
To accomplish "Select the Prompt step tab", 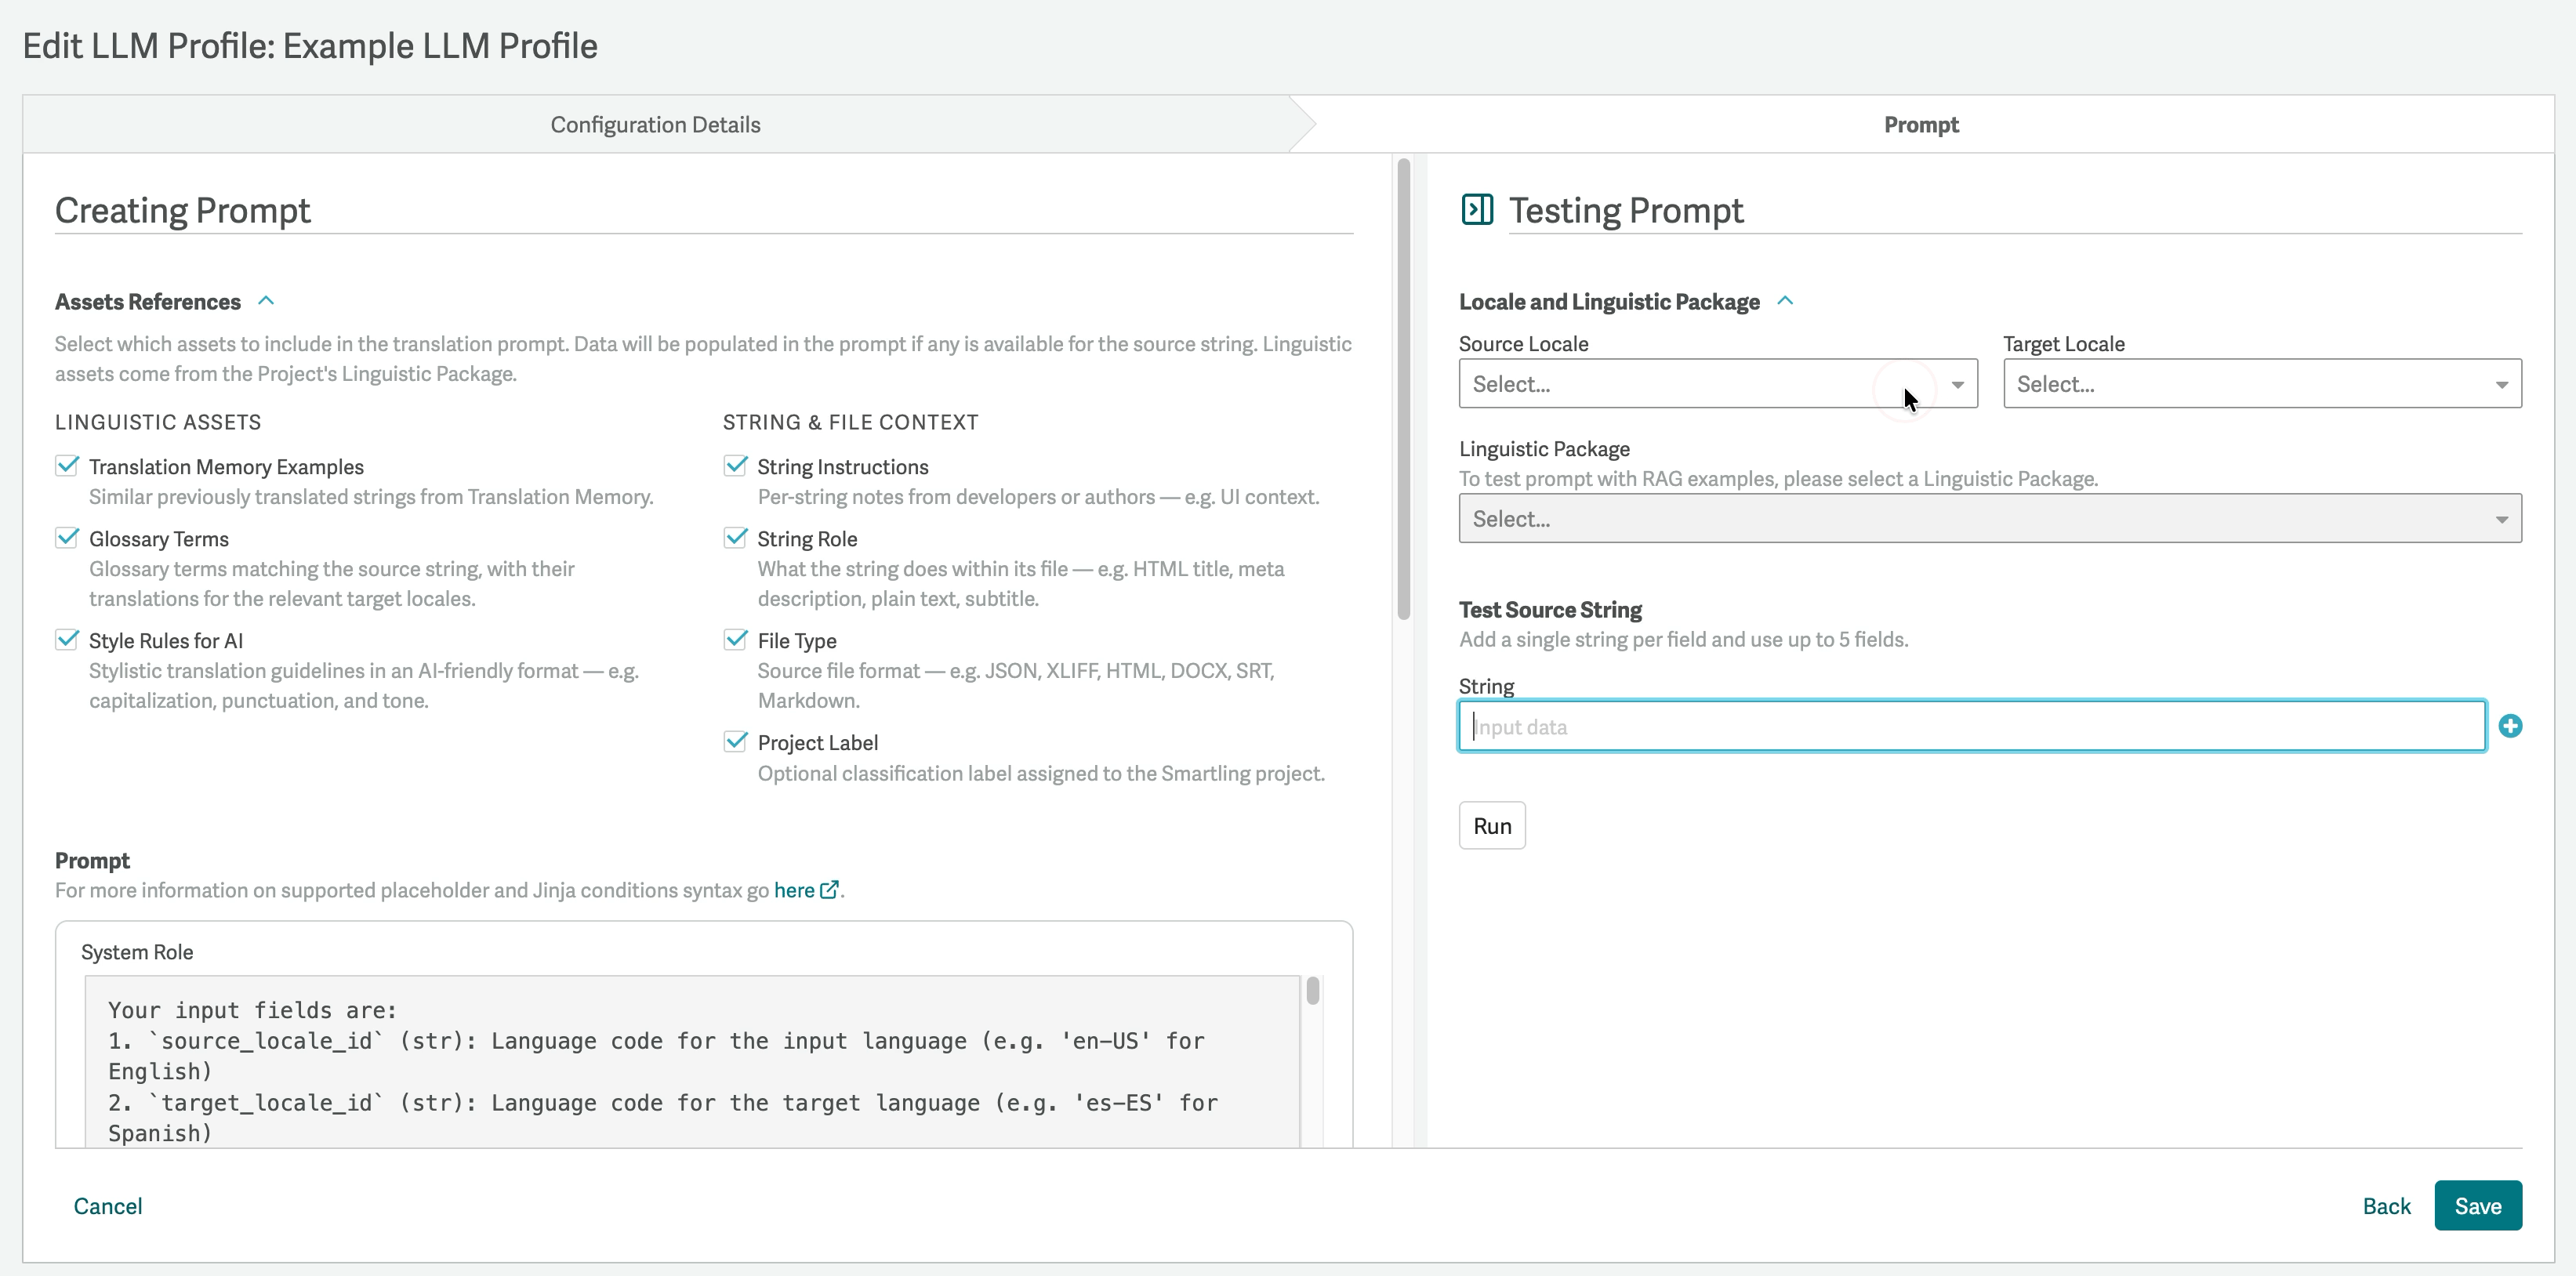I will tap(1921, 125).
